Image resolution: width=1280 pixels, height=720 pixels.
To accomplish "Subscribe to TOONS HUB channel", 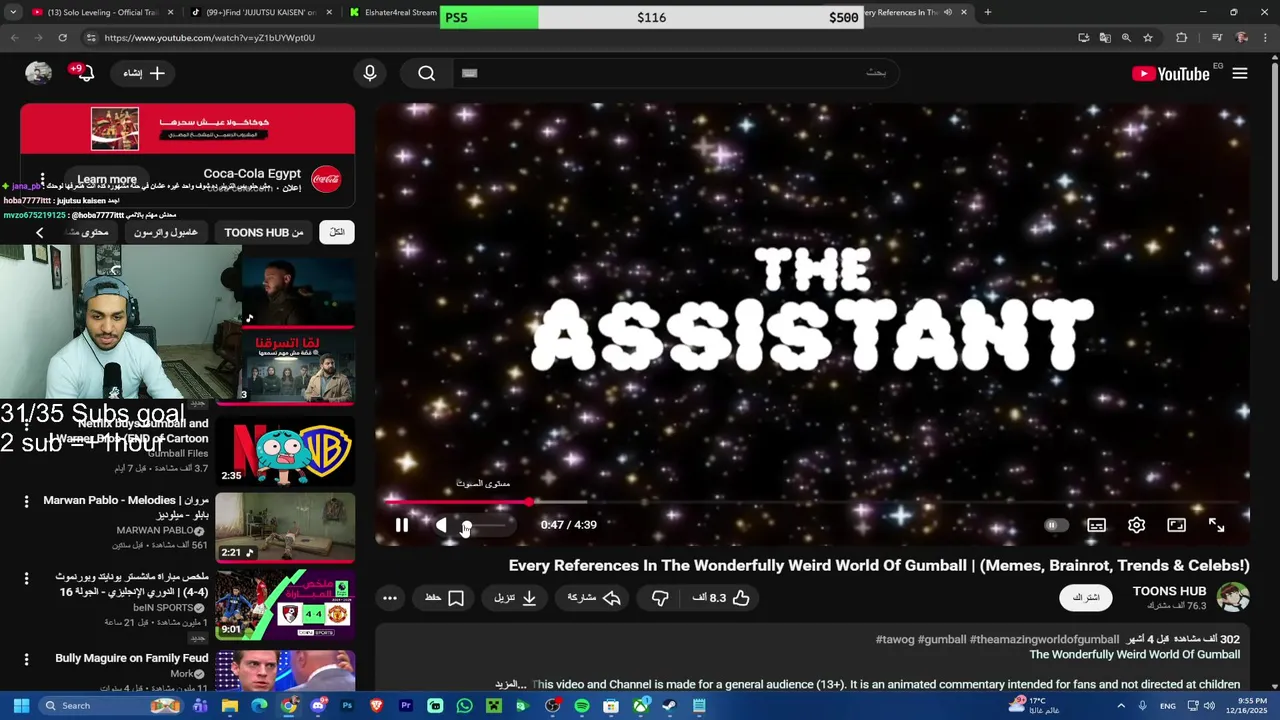I will pyautogui.click(x=1086, y=598).
